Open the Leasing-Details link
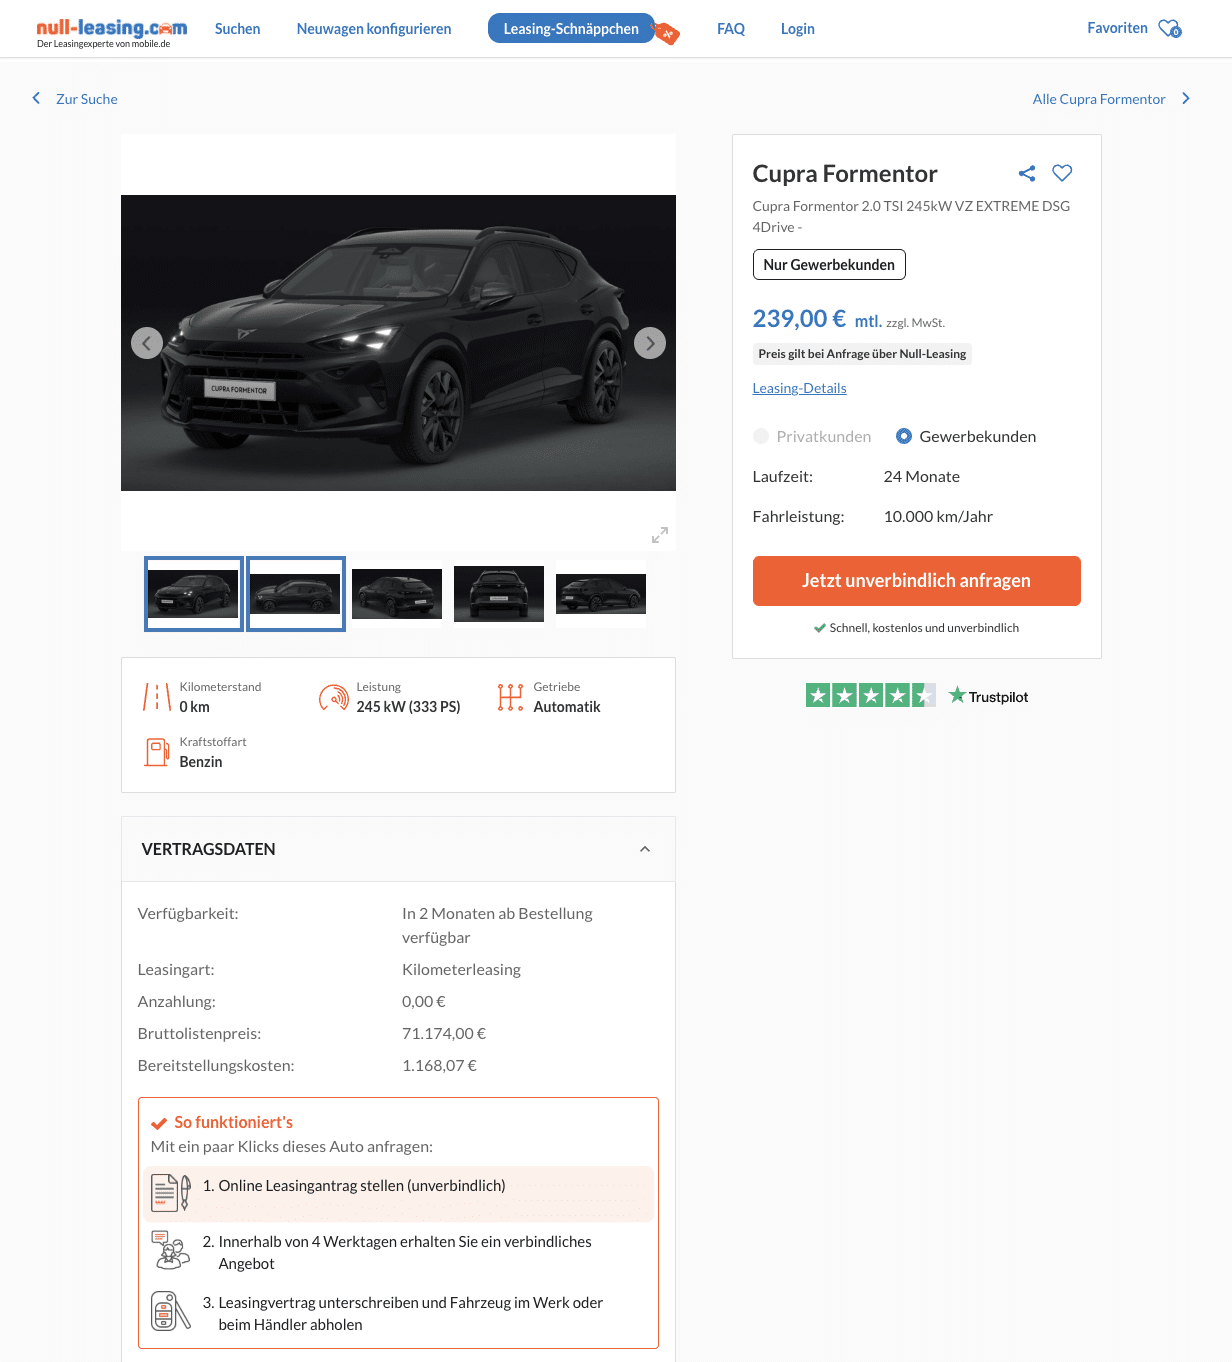 click(799, 388)
